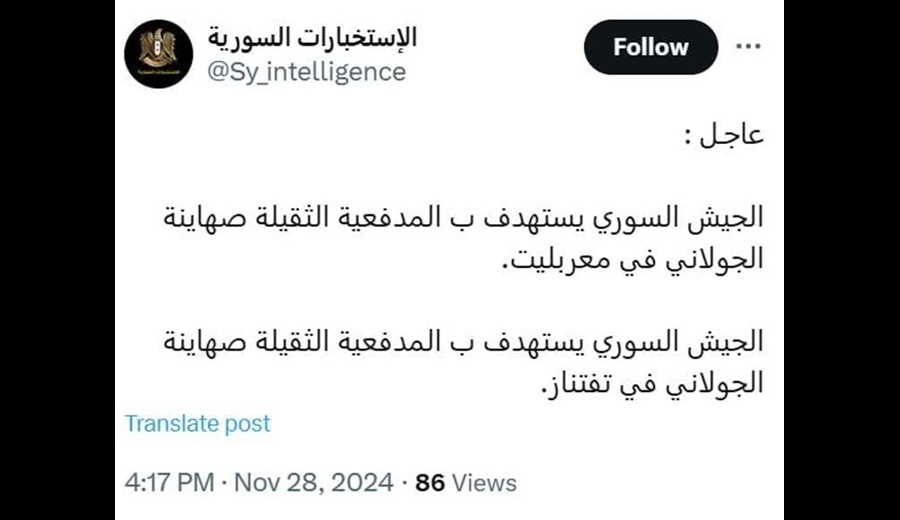The height and width of the screenshot is (520, 900).
Task: Open the eagle emblem profile avatar
Action: click(x=158, y=54)
